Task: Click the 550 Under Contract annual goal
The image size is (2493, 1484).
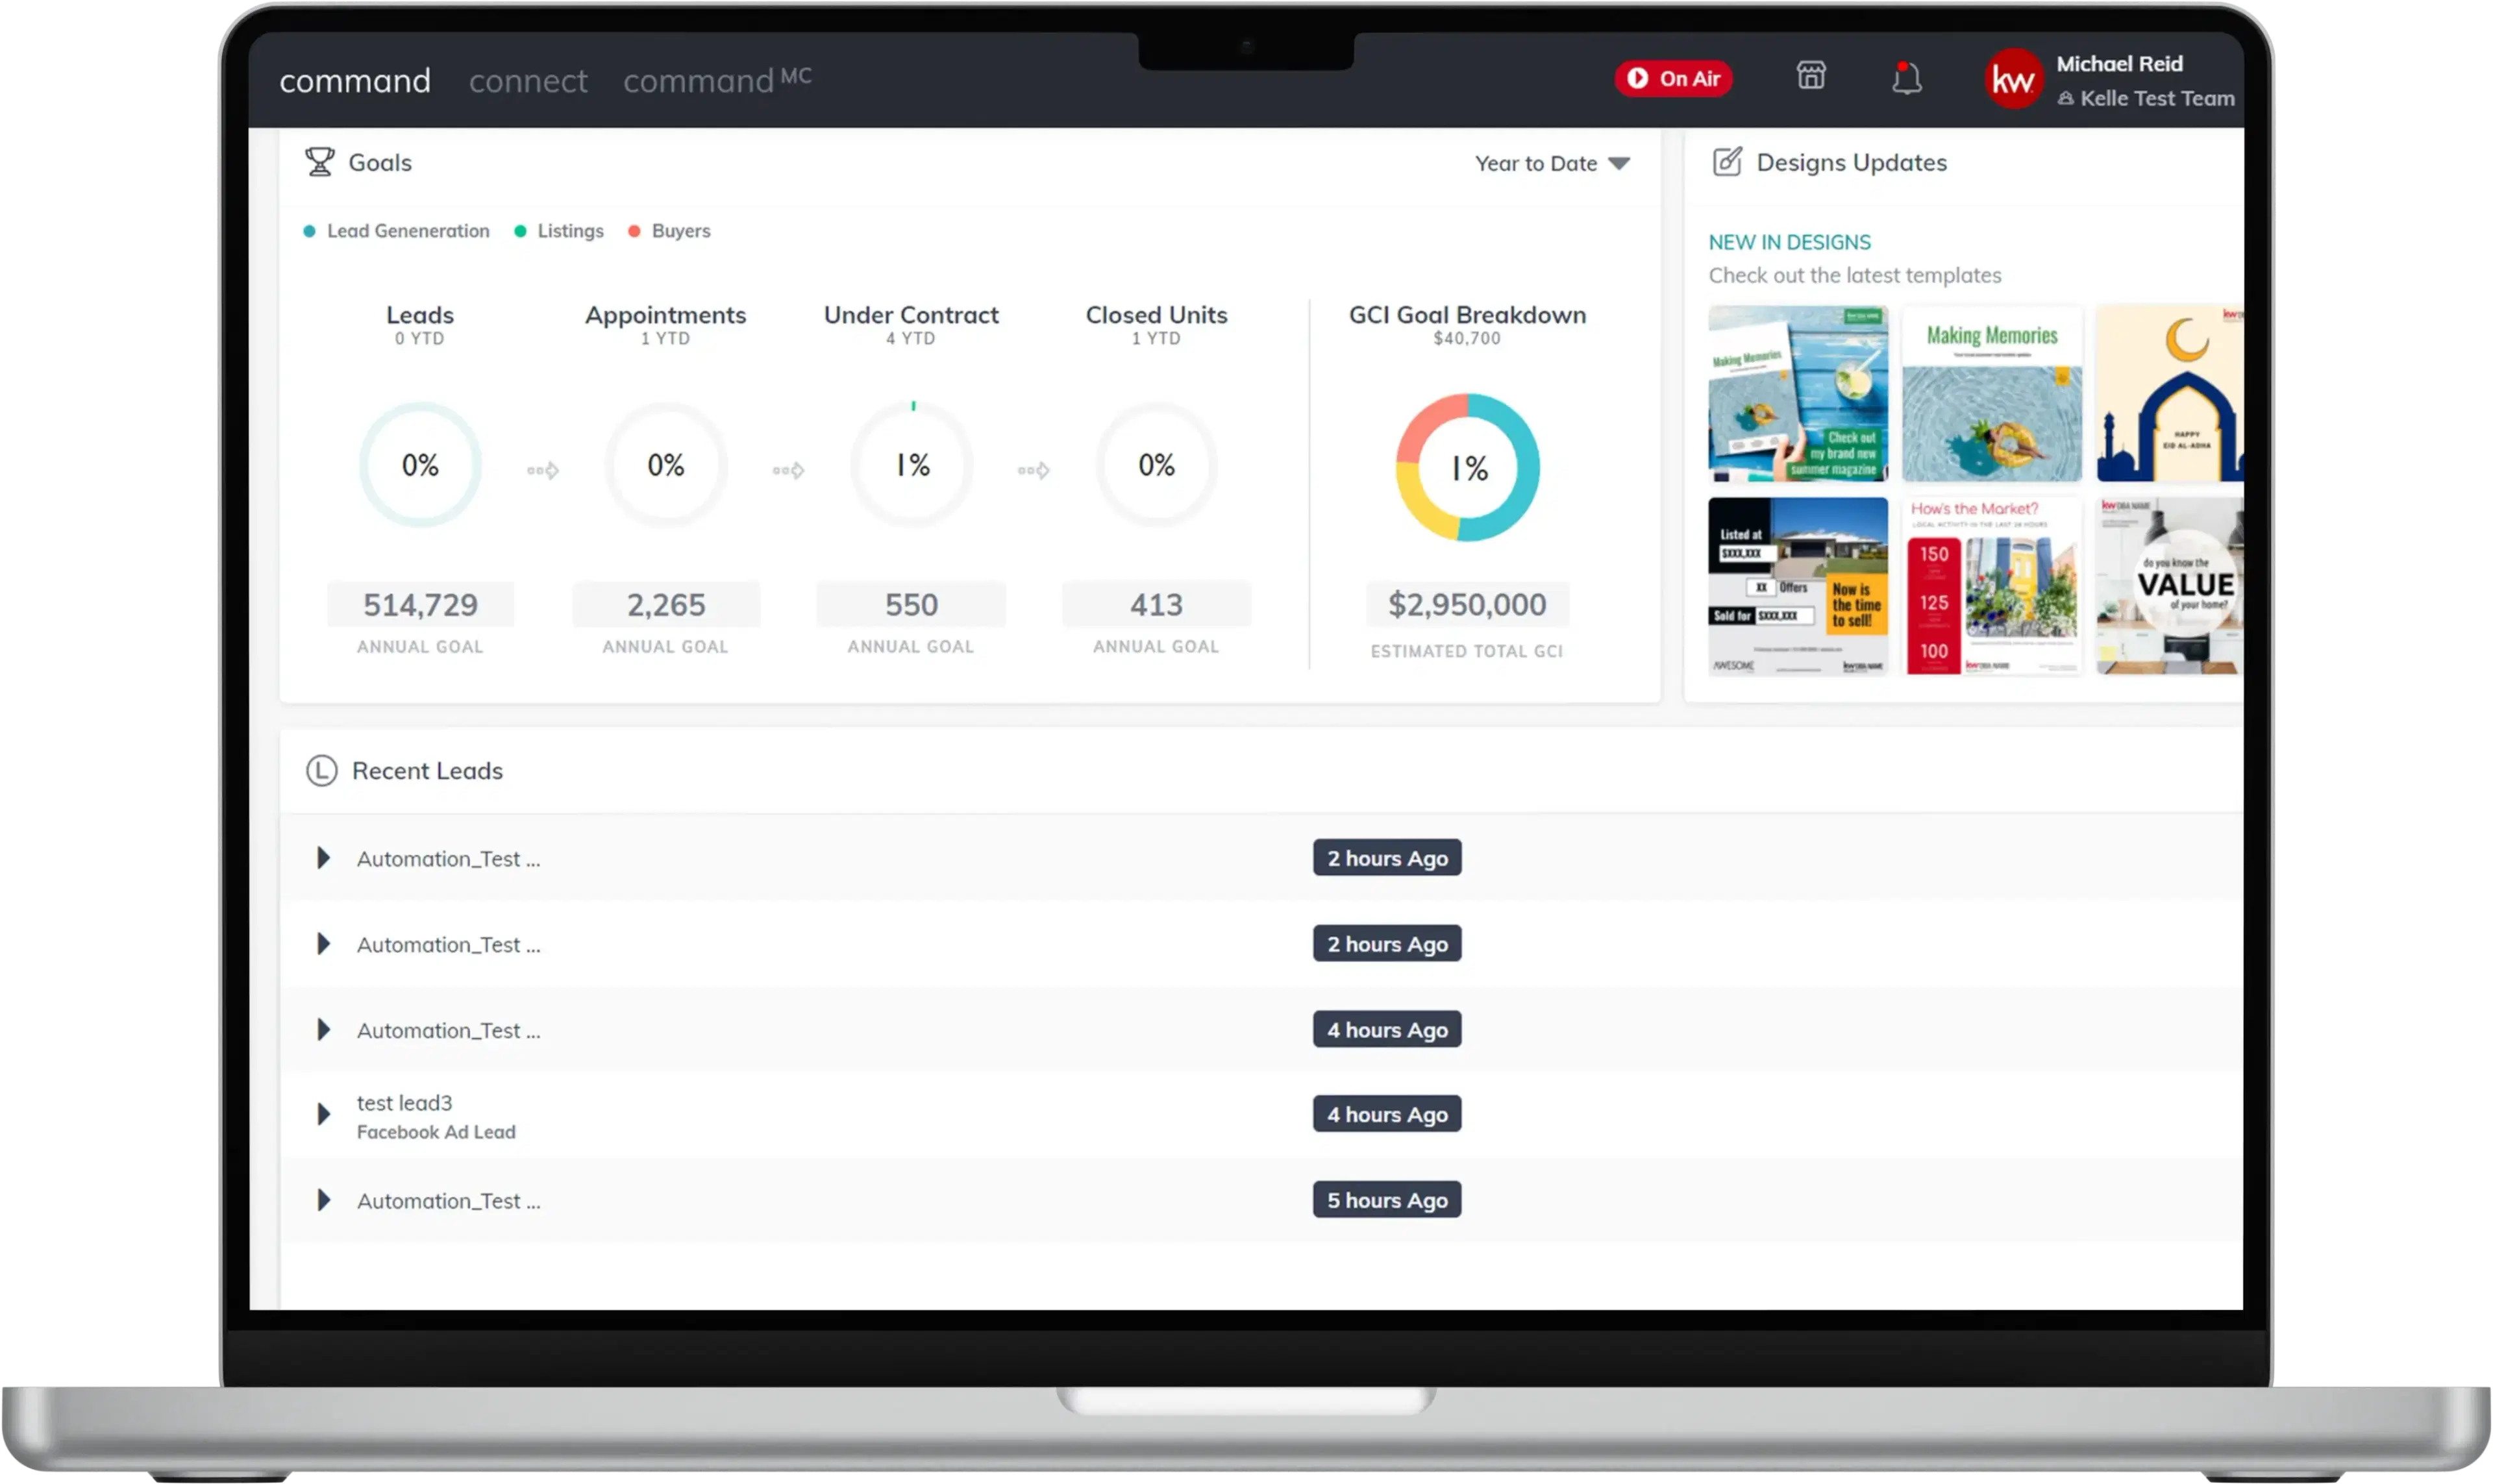Action: click(x=911, y=605)
